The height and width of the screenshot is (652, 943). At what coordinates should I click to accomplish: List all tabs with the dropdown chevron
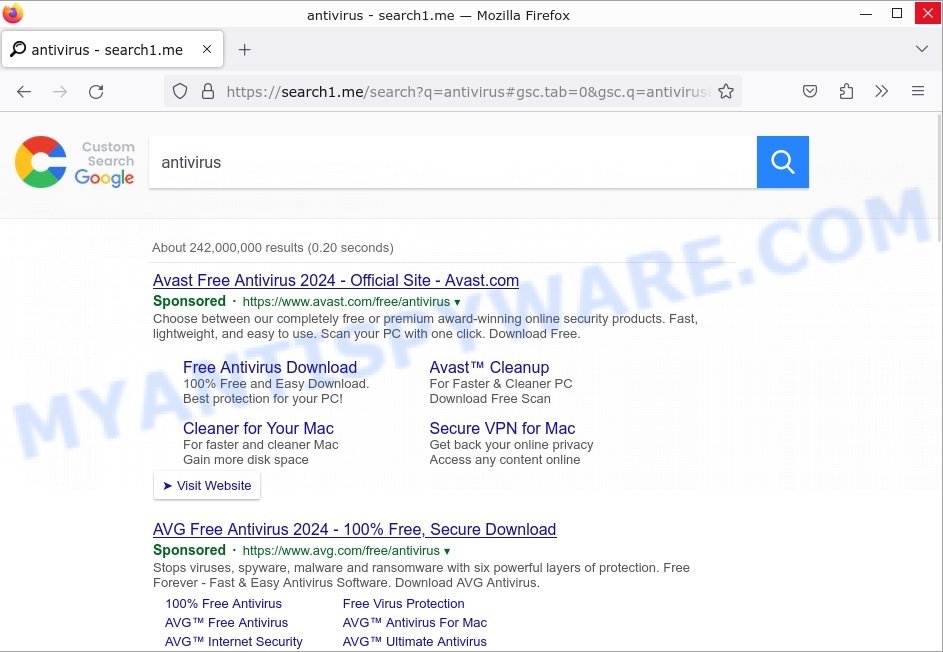pyautogui.click(x=921, y=49)
